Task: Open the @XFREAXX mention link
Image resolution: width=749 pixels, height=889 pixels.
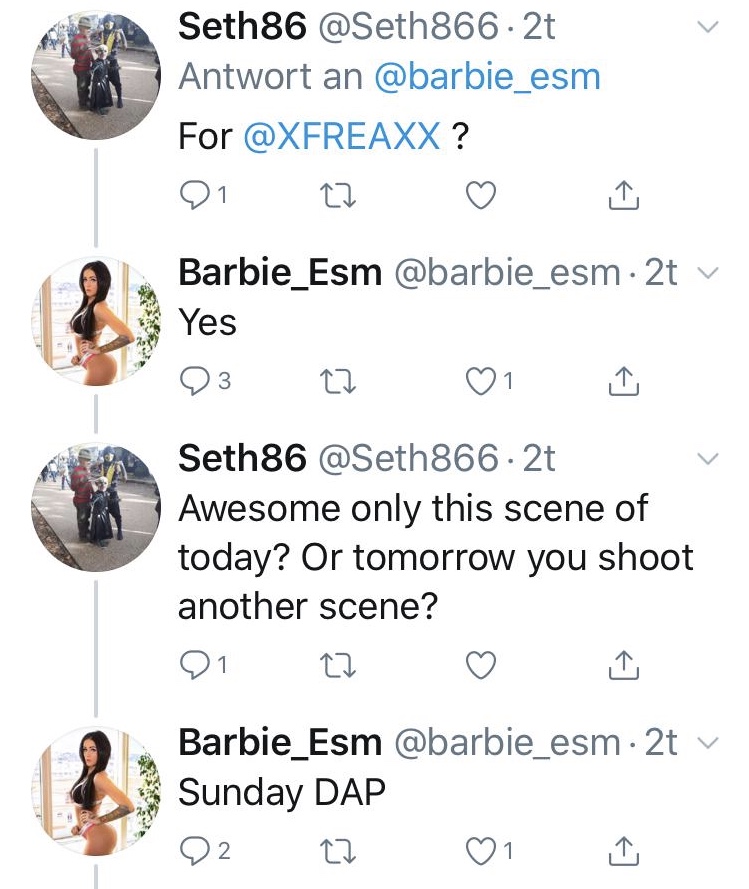Action: [x=341, y=136]
